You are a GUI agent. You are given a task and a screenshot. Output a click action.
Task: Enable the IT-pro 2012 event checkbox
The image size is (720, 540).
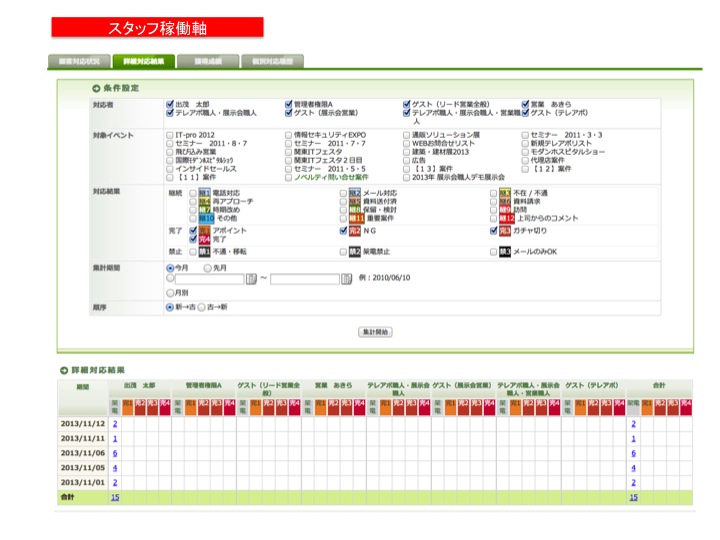click(170, 134)
